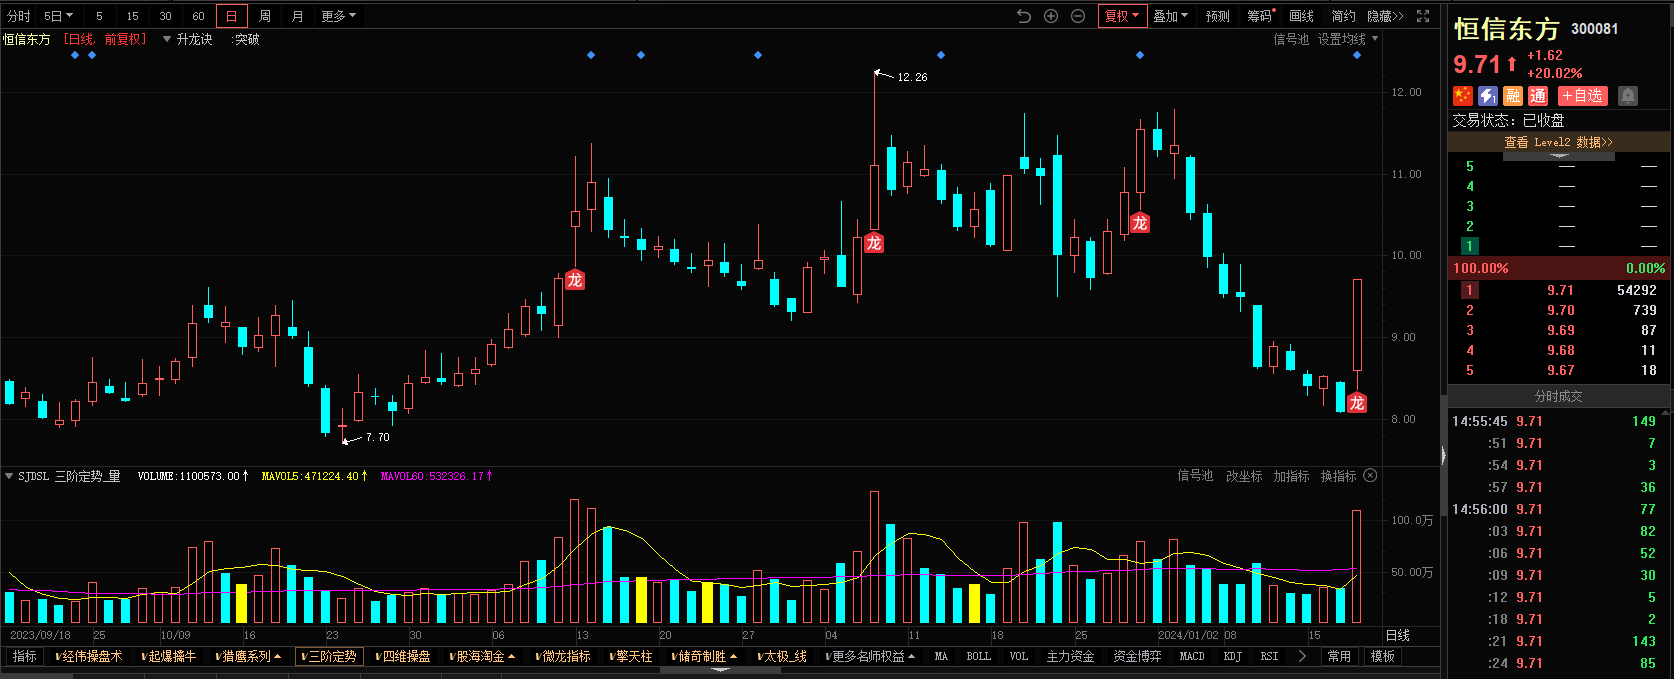Collapse the quote side panel via divider handle
Screen dimensions: 1674x679
pos(1443,455)
